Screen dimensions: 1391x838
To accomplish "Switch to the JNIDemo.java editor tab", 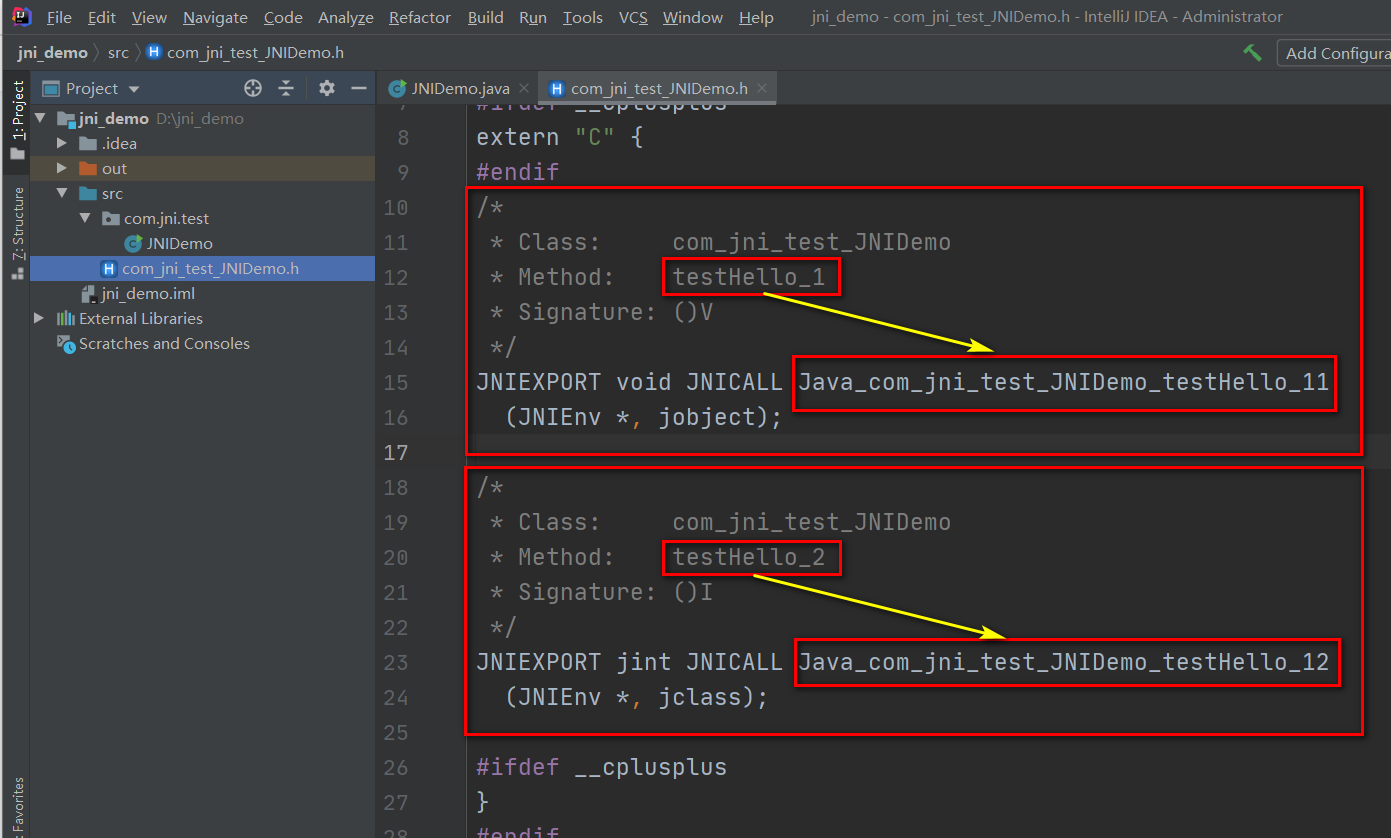I will pyautogui.click(x=459, y=88).
